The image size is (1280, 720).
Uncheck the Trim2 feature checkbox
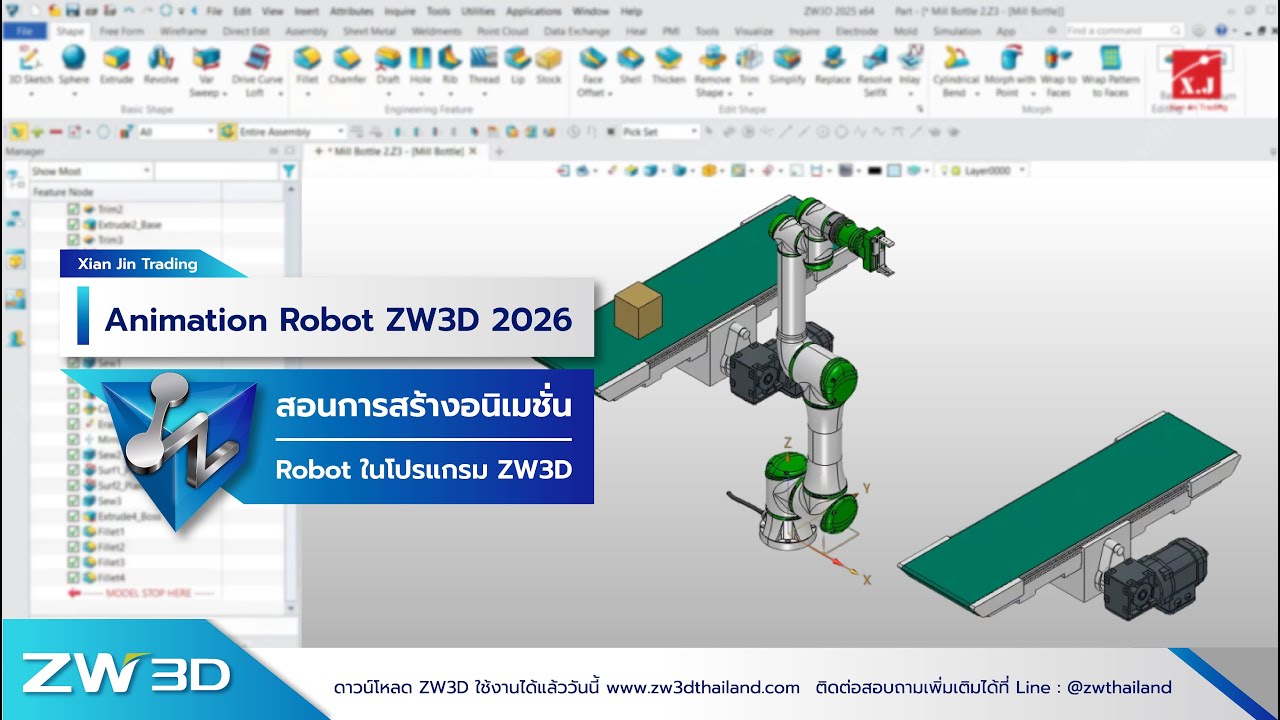click(x=73, y=209)
